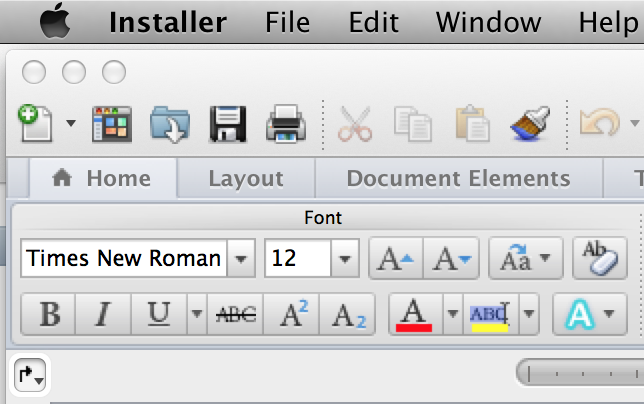Toggle subscript formatting
This screenshot has height=404, width=644.
[347, 314]
